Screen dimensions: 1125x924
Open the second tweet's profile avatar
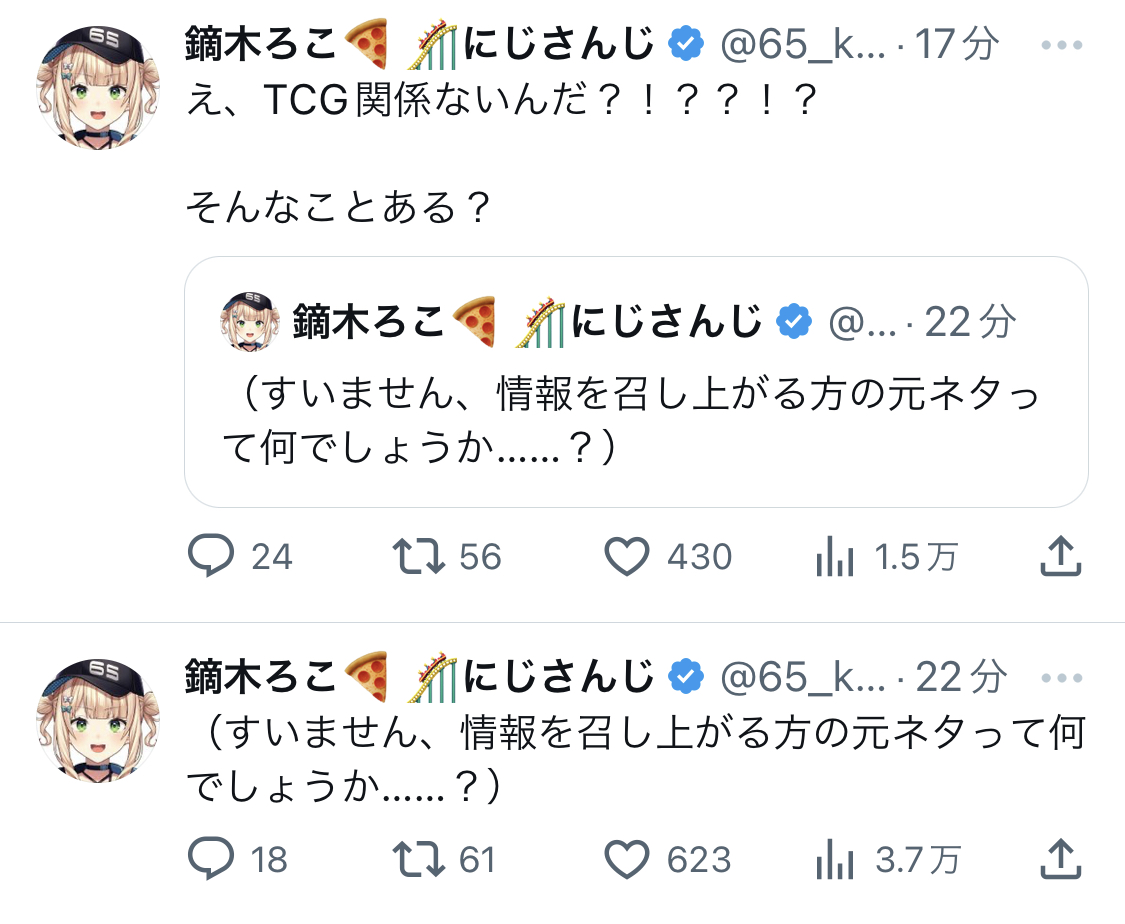[x=97, y=721]
